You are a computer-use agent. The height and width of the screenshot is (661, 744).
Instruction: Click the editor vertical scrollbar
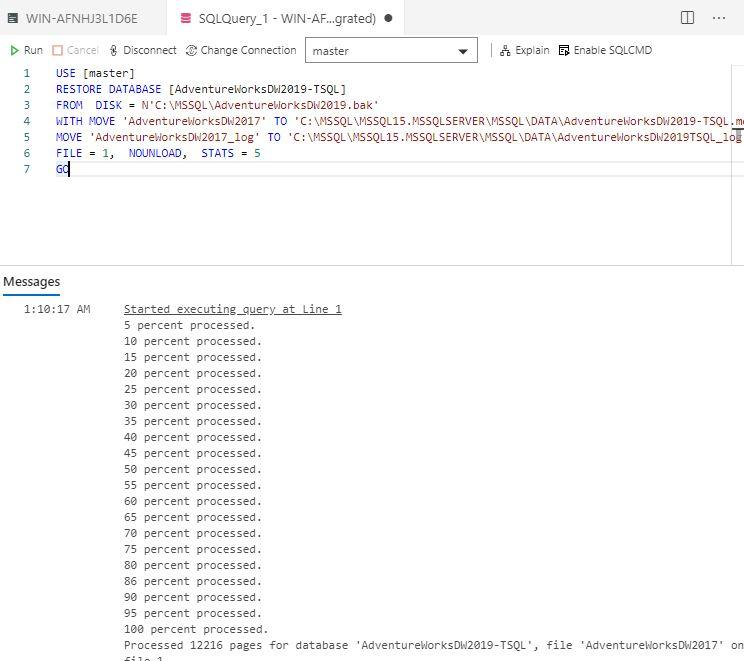click(x=738, y=164)
